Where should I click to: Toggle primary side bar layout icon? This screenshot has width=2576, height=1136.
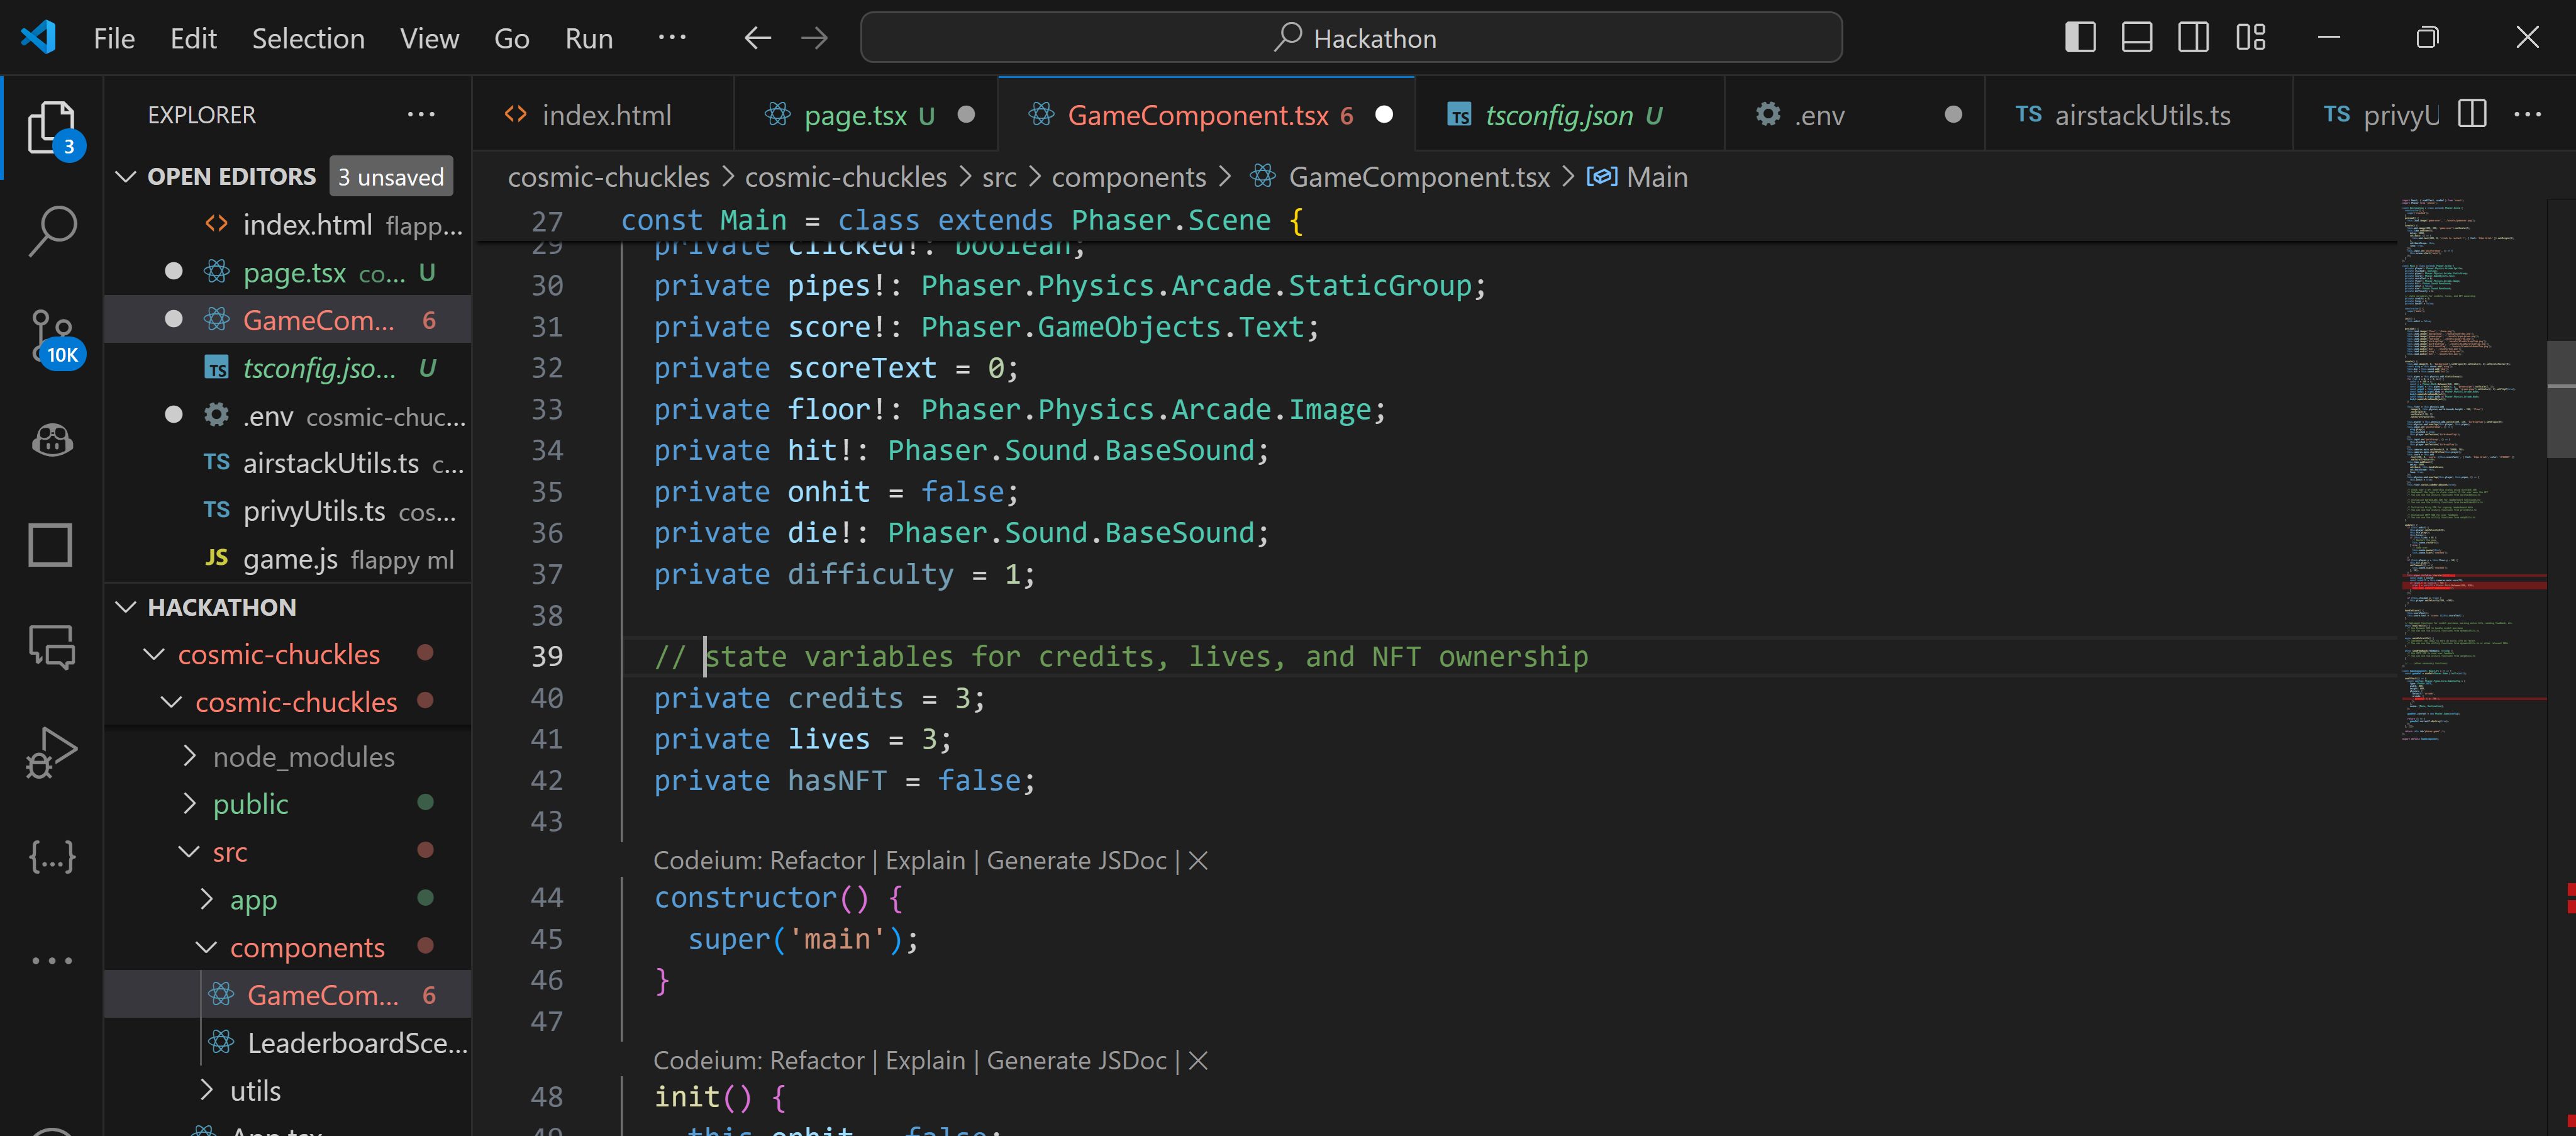(2080, 38)
